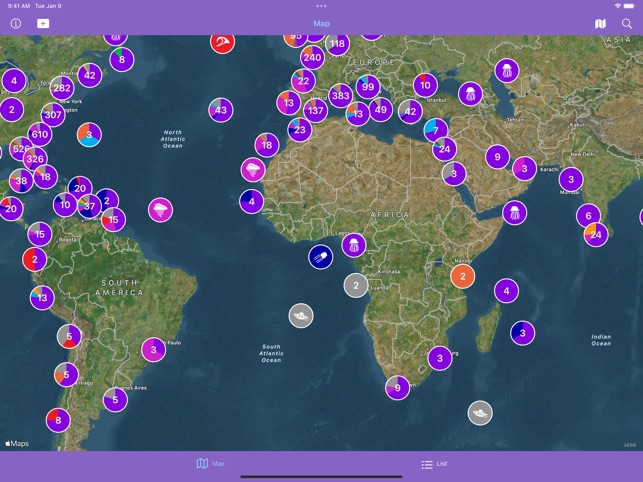Tap the Legal link on map
643x482 pixels.
point(630,444)
